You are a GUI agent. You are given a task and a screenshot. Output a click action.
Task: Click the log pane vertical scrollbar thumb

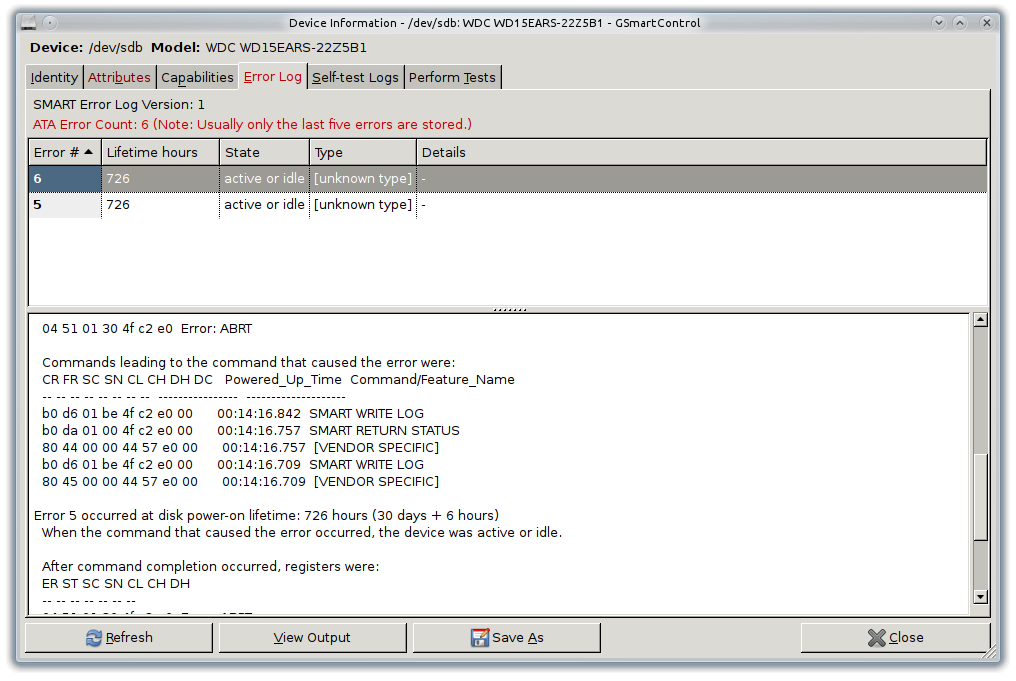(980, 497)
